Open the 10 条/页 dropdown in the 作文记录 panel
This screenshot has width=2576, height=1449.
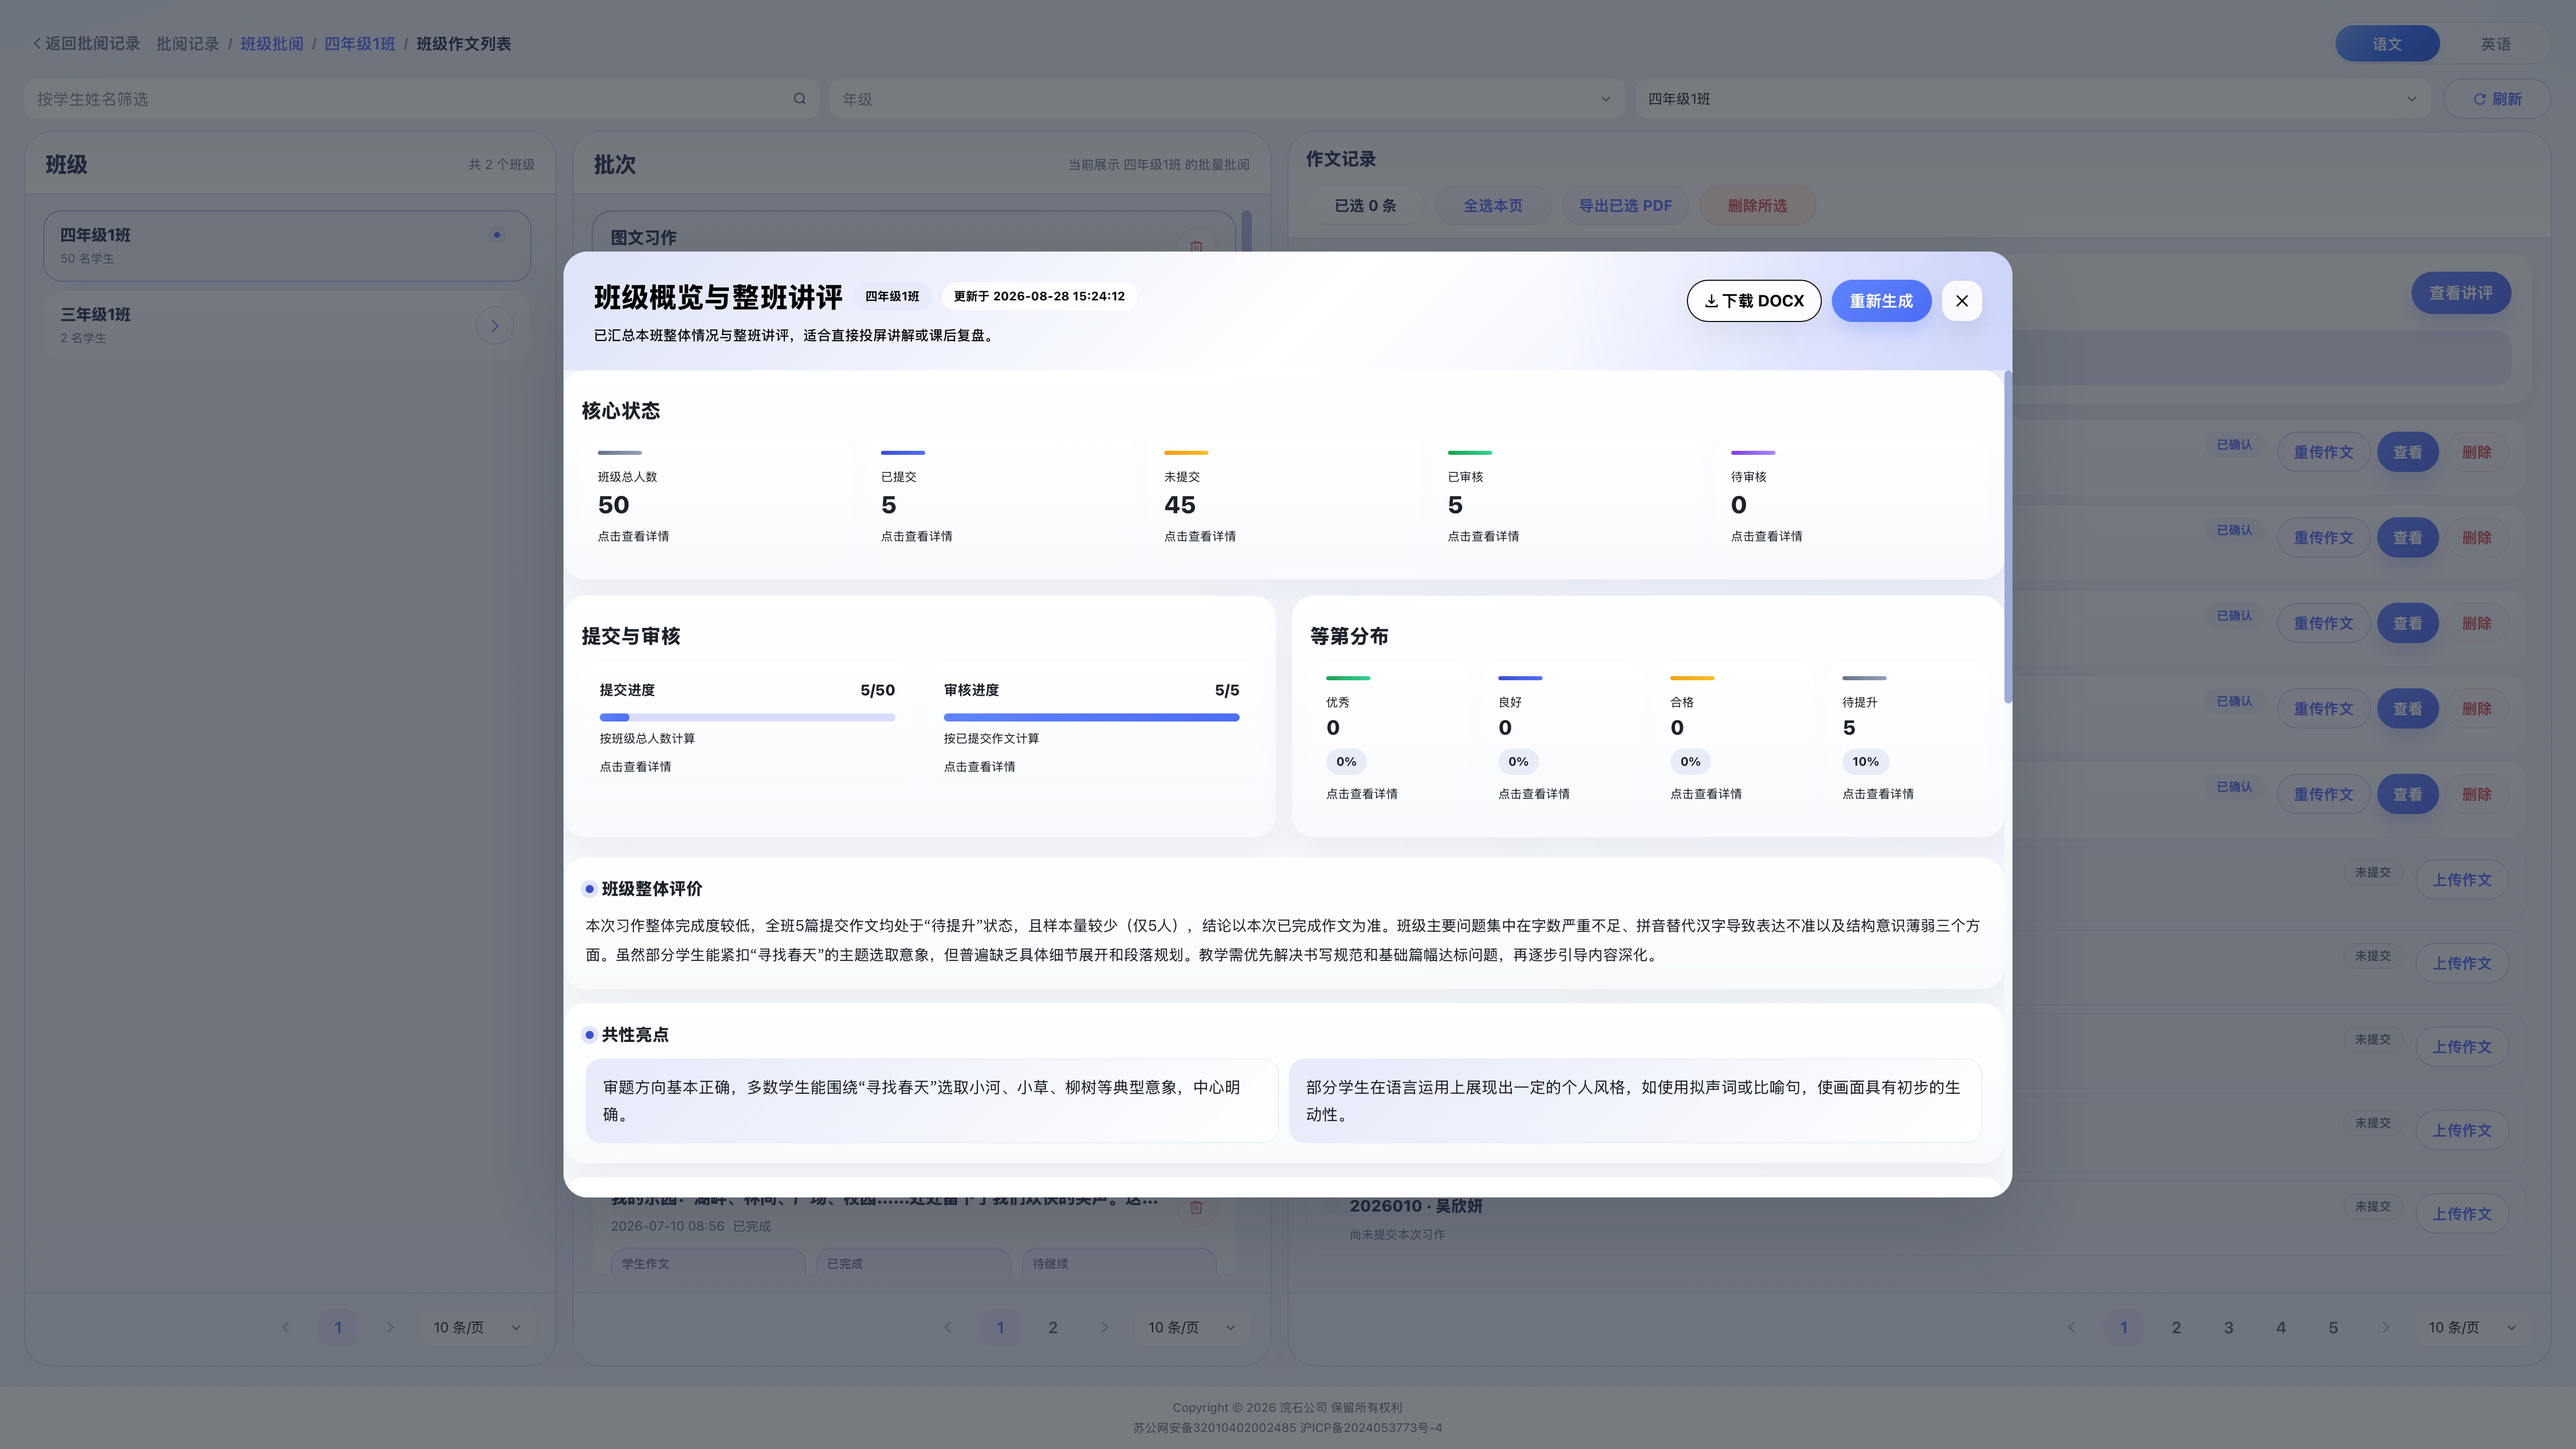[2473, 1328]
